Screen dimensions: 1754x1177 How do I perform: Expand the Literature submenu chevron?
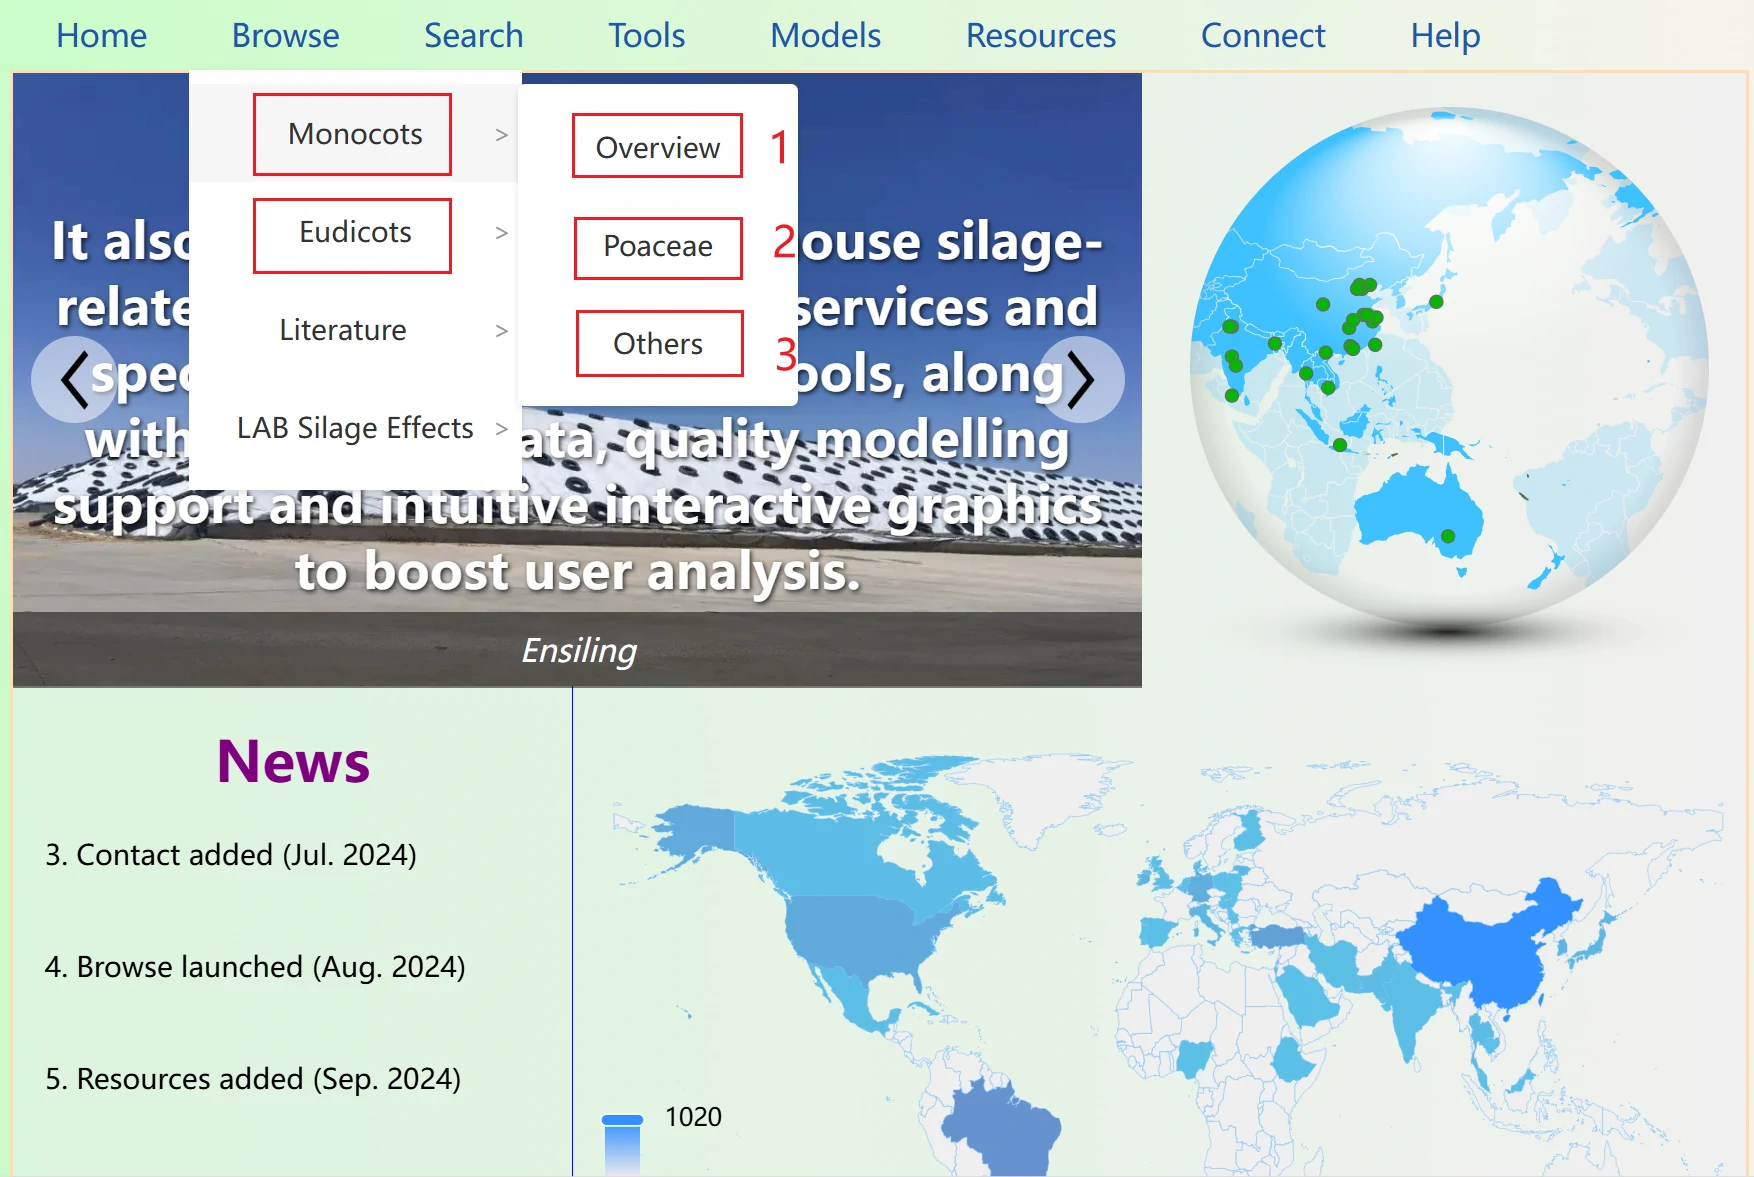pyautogui.click(x=501, y=330)
